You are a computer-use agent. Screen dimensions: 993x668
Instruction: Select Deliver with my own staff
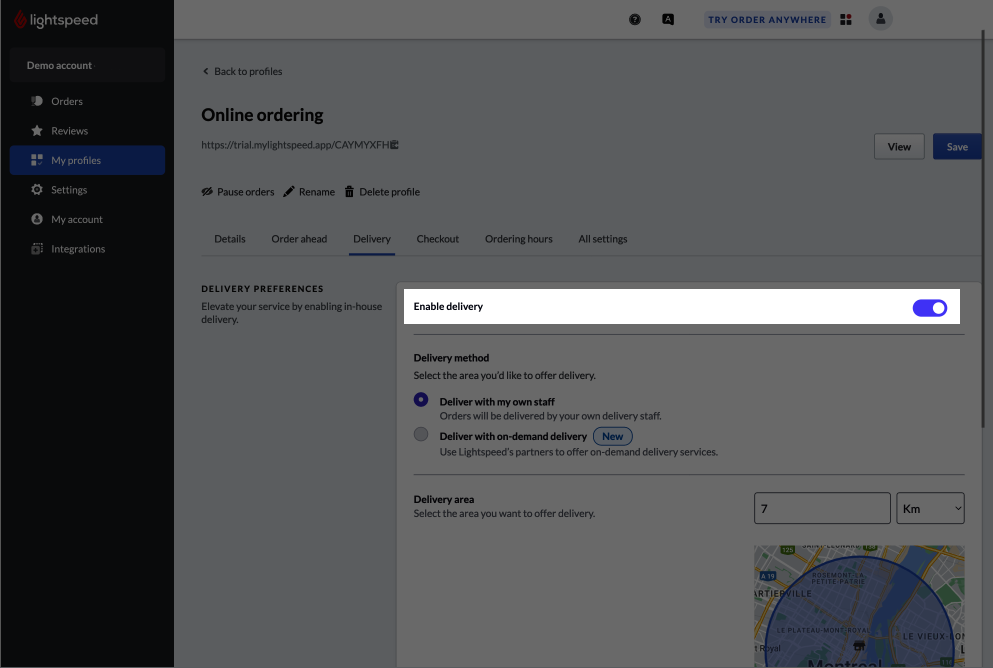[421, 400]
